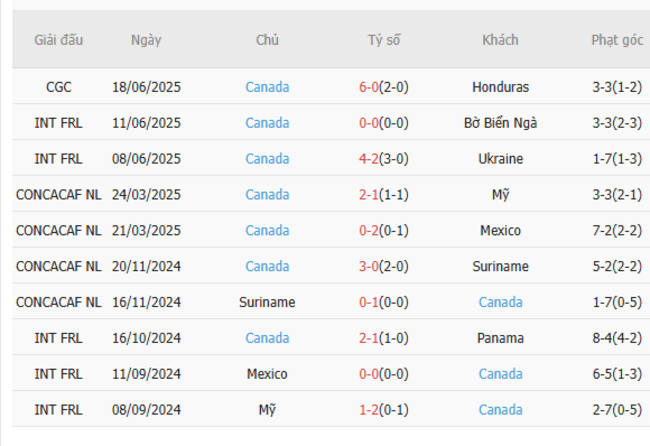Select the Ukraine team name
650x446 pixels.
500,159
